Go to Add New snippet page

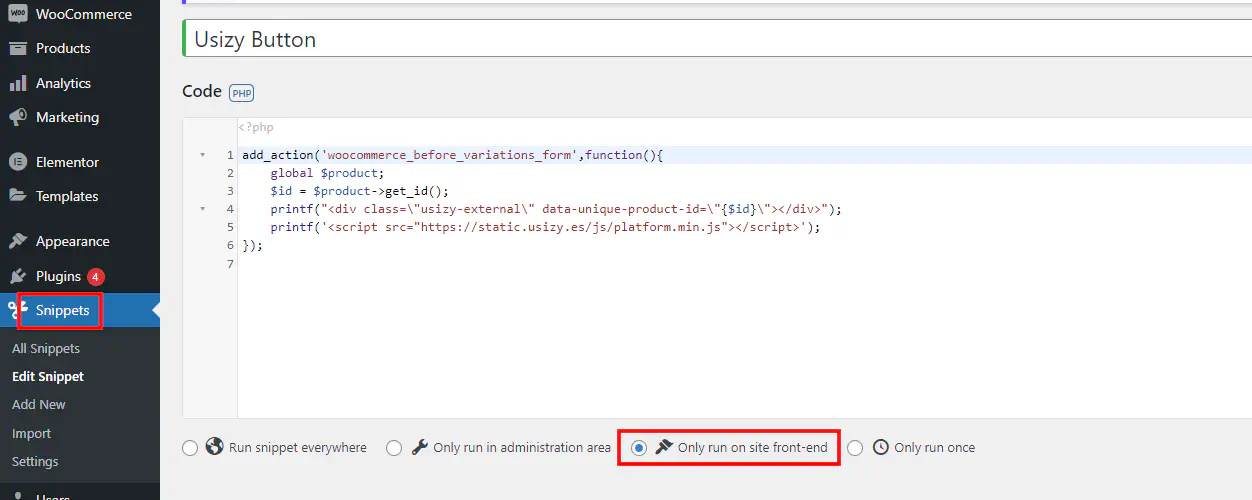click(x=39, y=404)
